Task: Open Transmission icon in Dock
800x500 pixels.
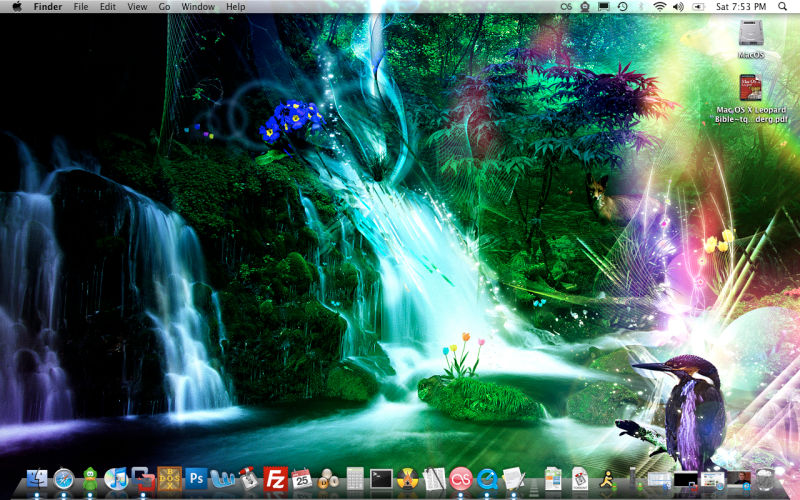Action: 249,478
